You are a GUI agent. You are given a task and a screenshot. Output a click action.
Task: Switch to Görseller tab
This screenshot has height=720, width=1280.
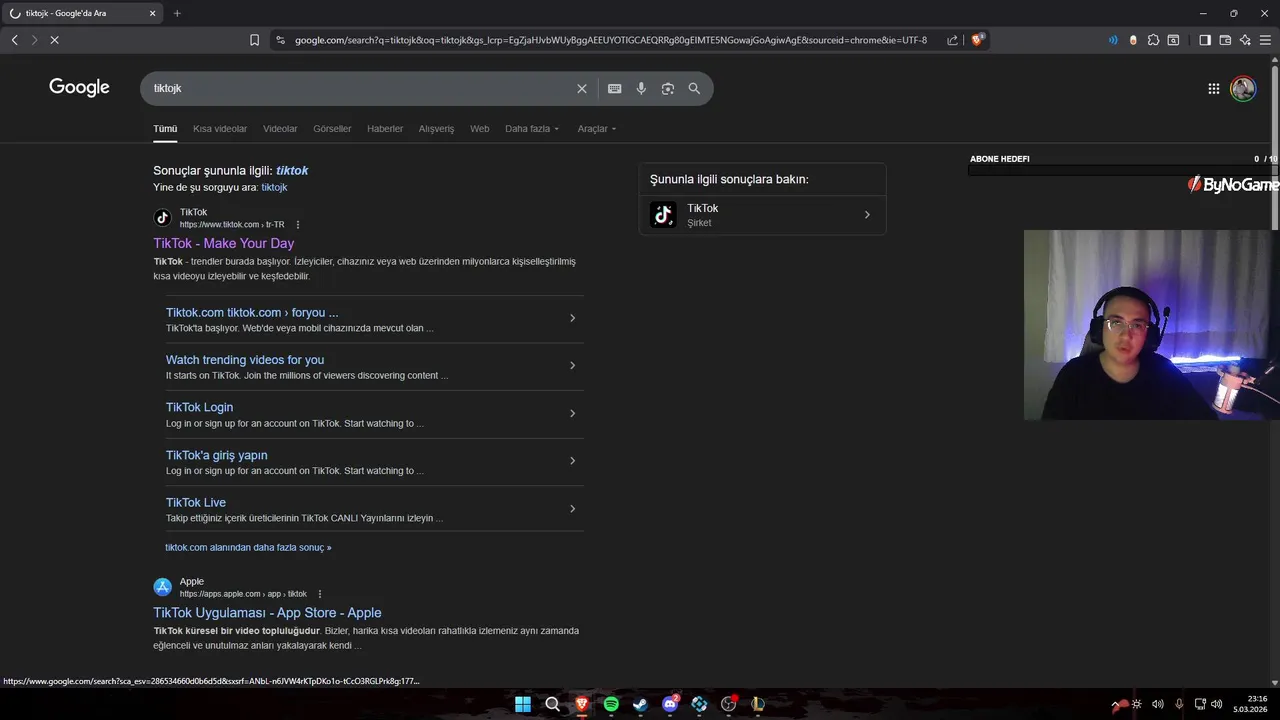tap(332, 129)
